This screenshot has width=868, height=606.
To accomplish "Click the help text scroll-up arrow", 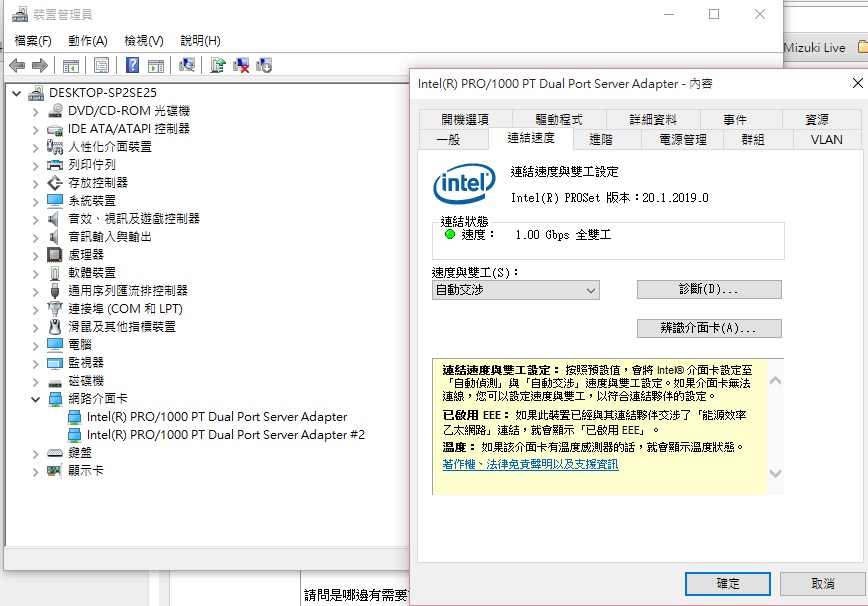I will tap(776, 381).
